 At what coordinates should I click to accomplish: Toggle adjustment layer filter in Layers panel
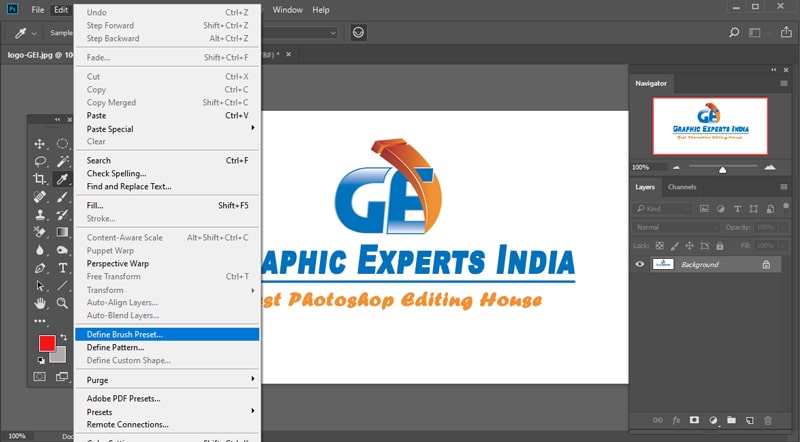(x=721, y=209)
